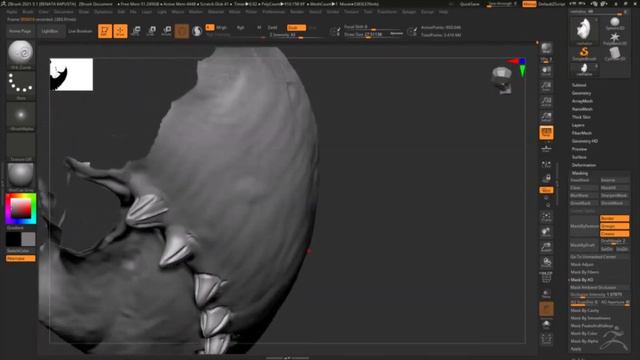This screenshot has height=360, width=640.
Task: Open LightBox browser
Action: (x=50, y=31)
